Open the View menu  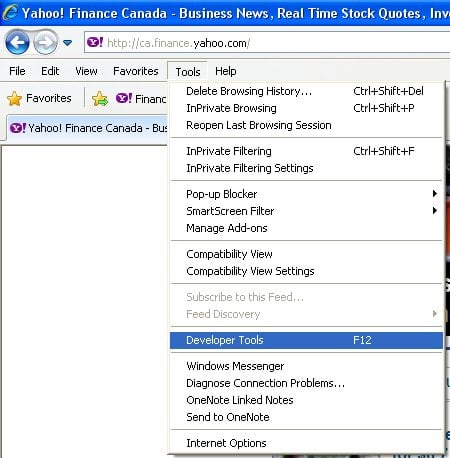[86, 71]
